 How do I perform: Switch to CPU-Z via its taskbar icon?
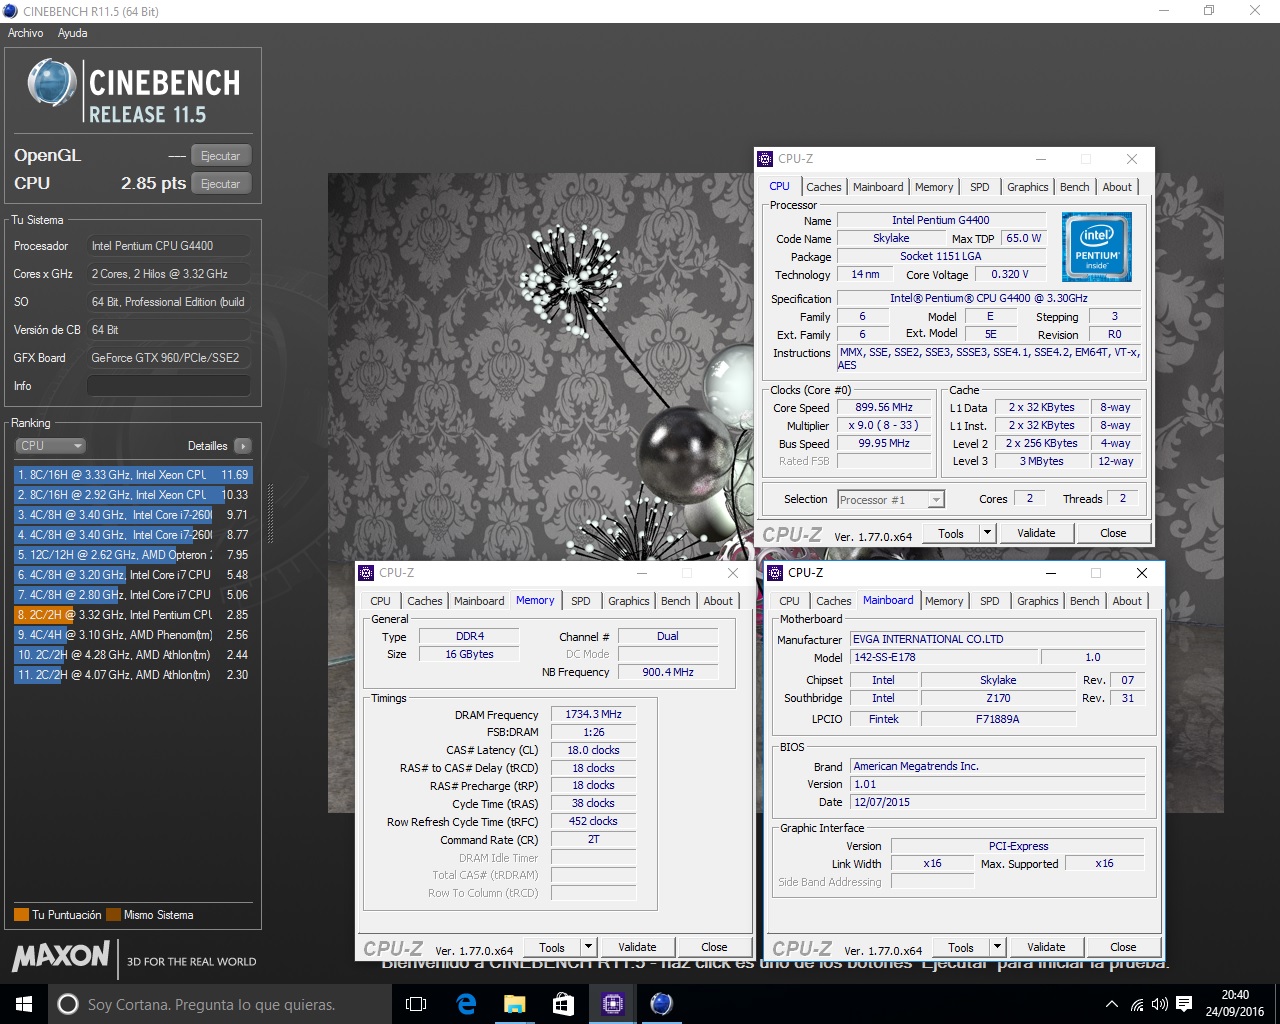point(612,1004)
